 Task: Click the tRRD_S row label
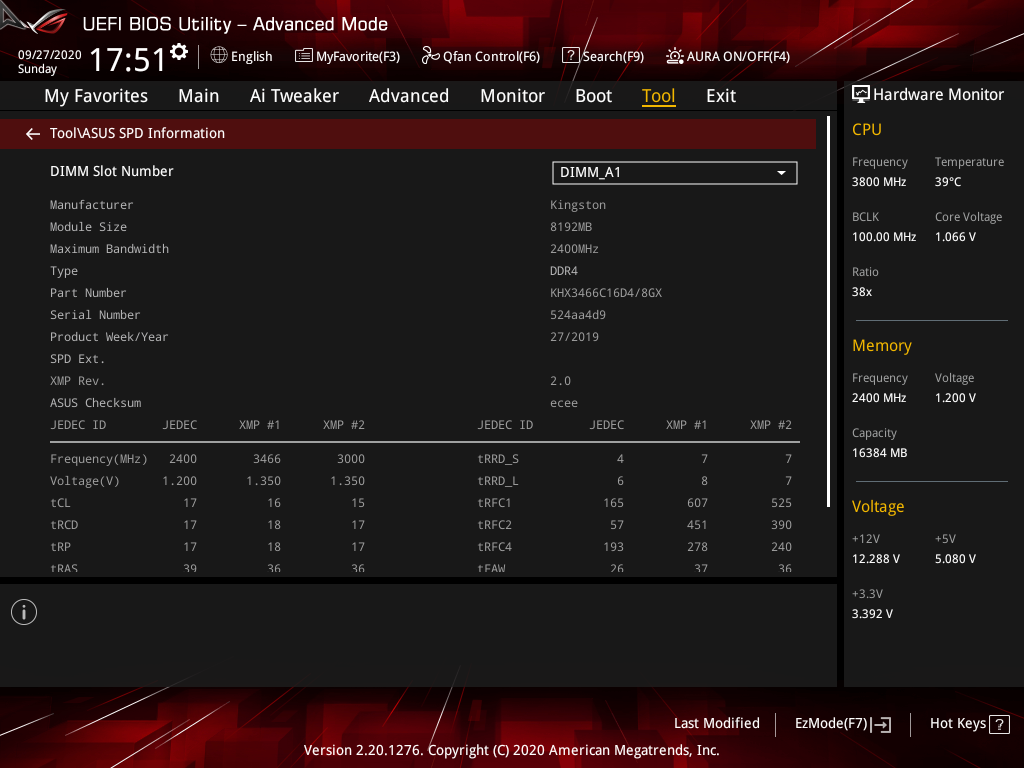click(498, 459)
